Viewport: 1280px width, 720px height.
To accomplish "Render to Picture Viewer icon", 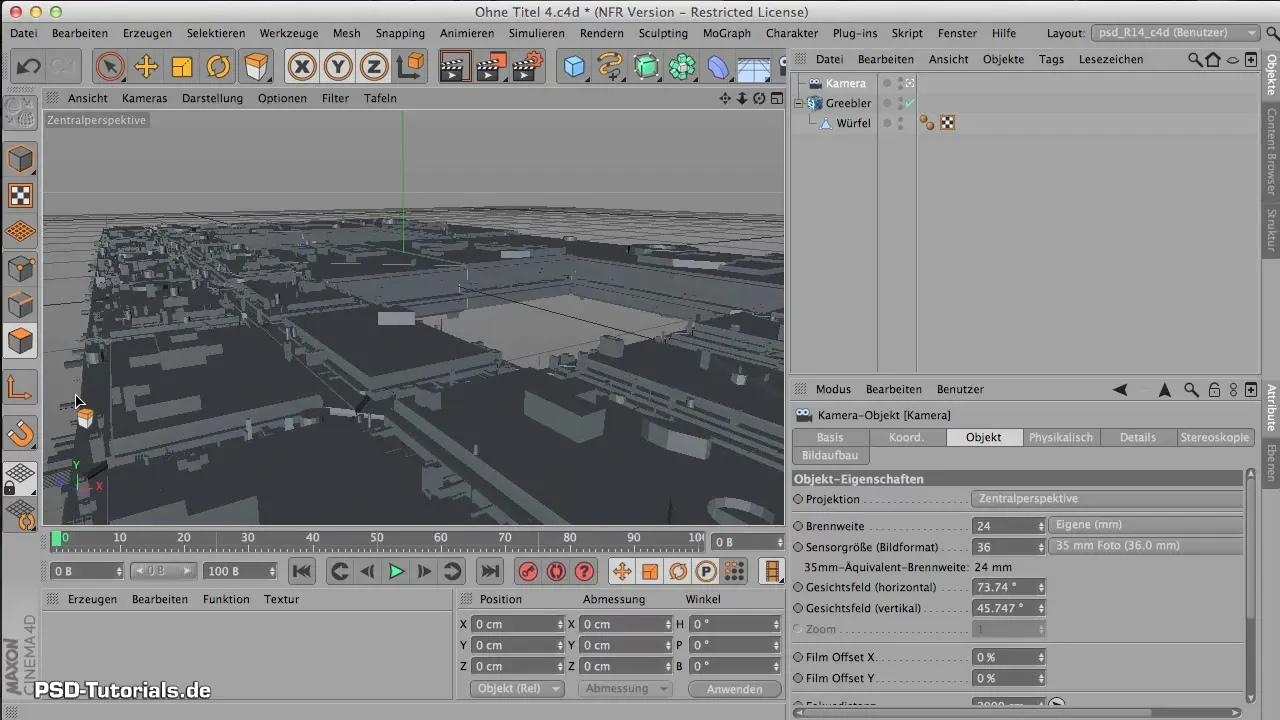I will pos(491,67).
